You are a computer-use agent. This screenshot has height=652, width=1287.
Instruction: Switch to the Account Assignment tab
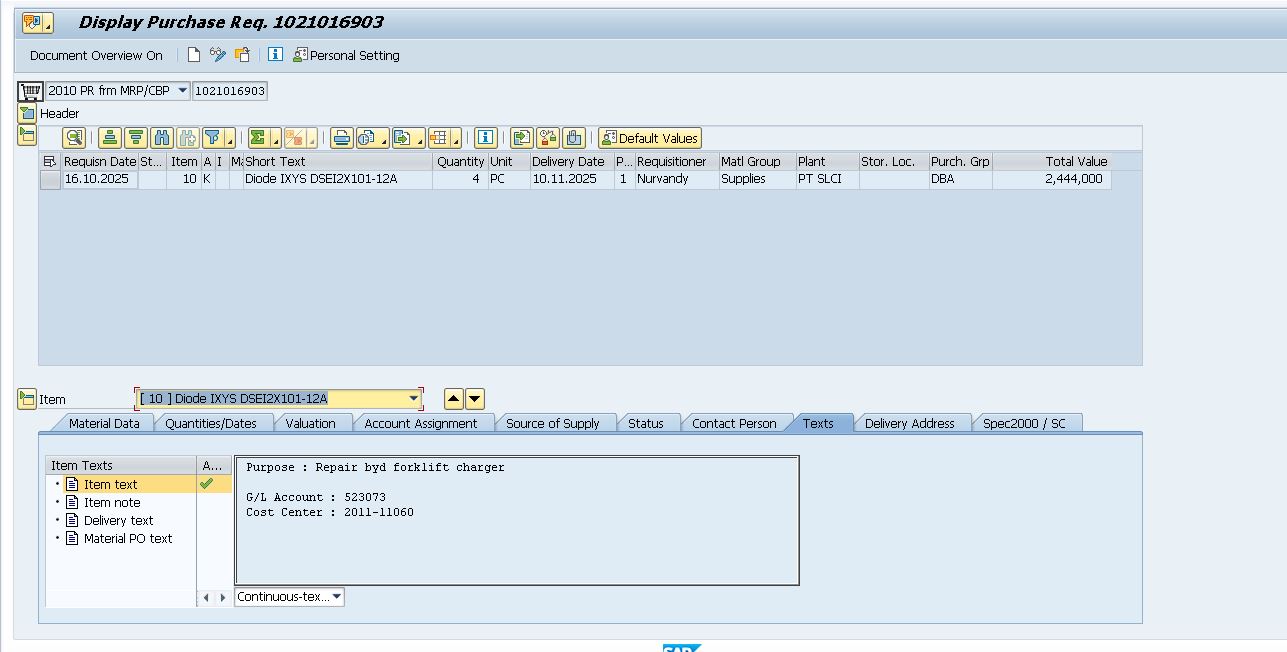tap(420, 423)
